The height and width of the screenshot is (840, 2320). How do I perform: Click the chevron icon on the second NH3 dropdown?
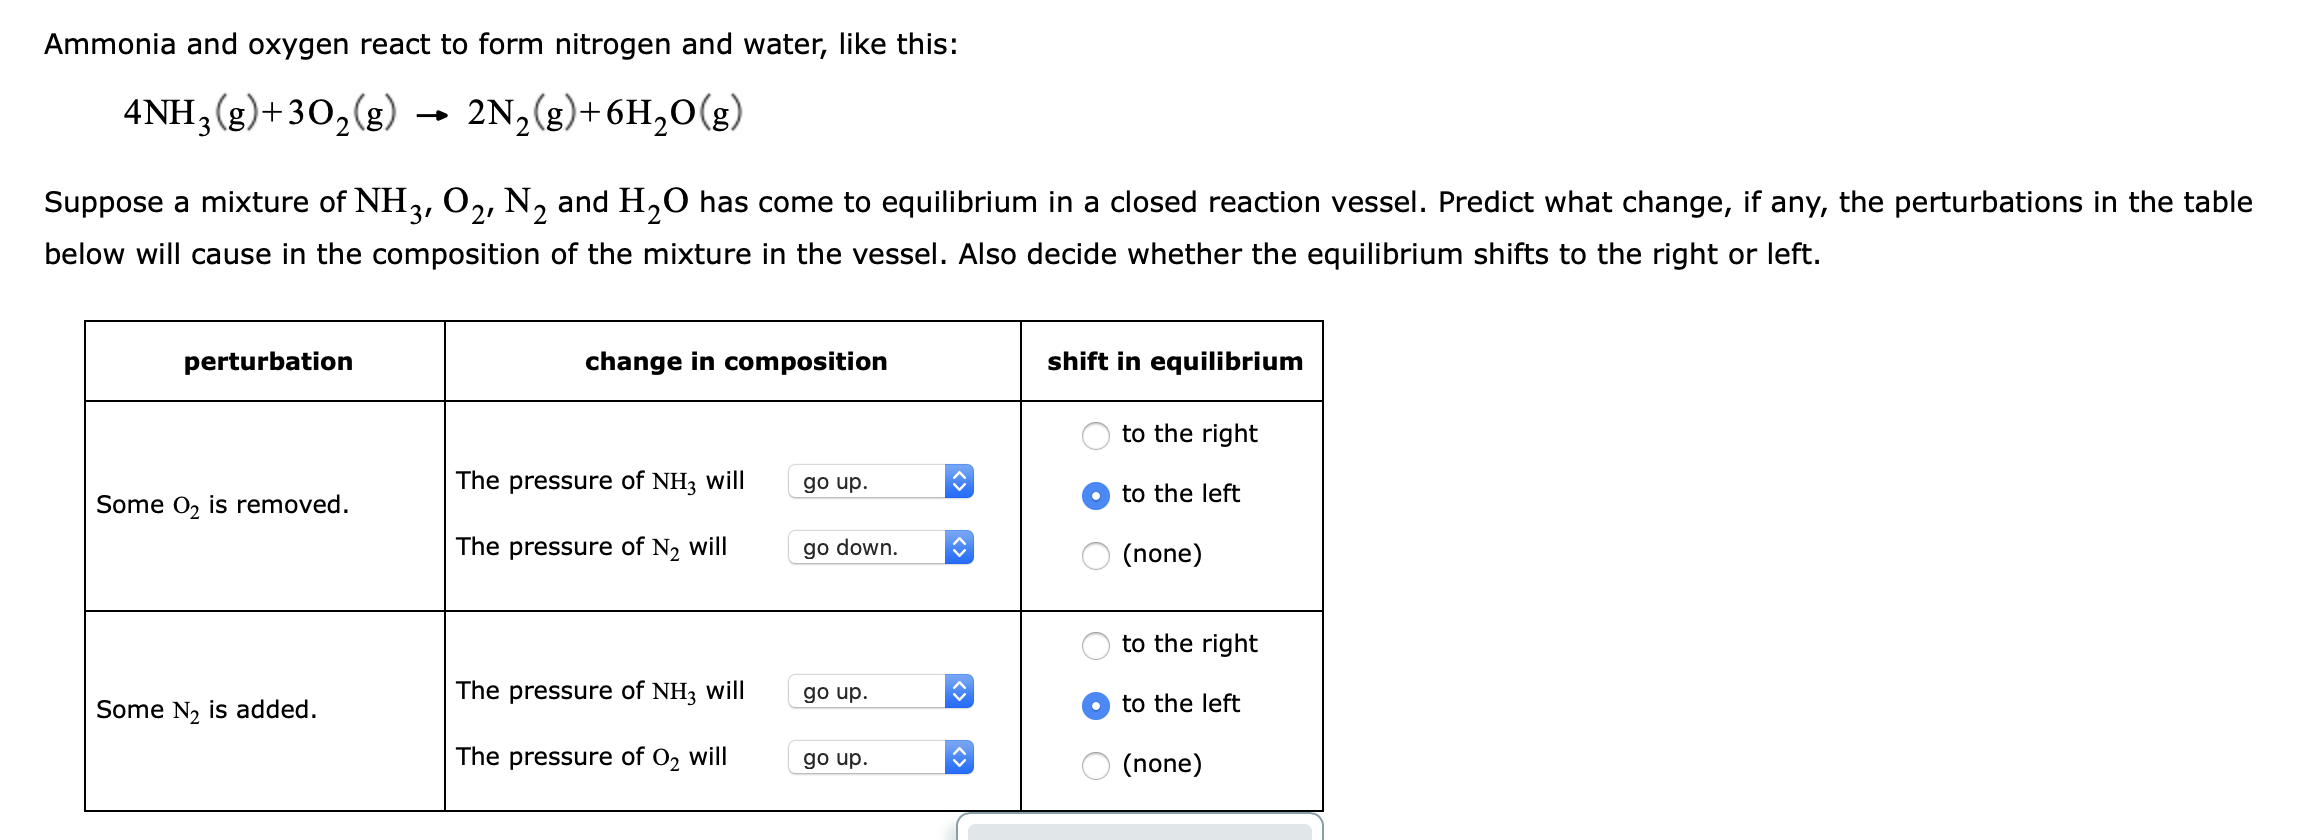click(958, 691)
